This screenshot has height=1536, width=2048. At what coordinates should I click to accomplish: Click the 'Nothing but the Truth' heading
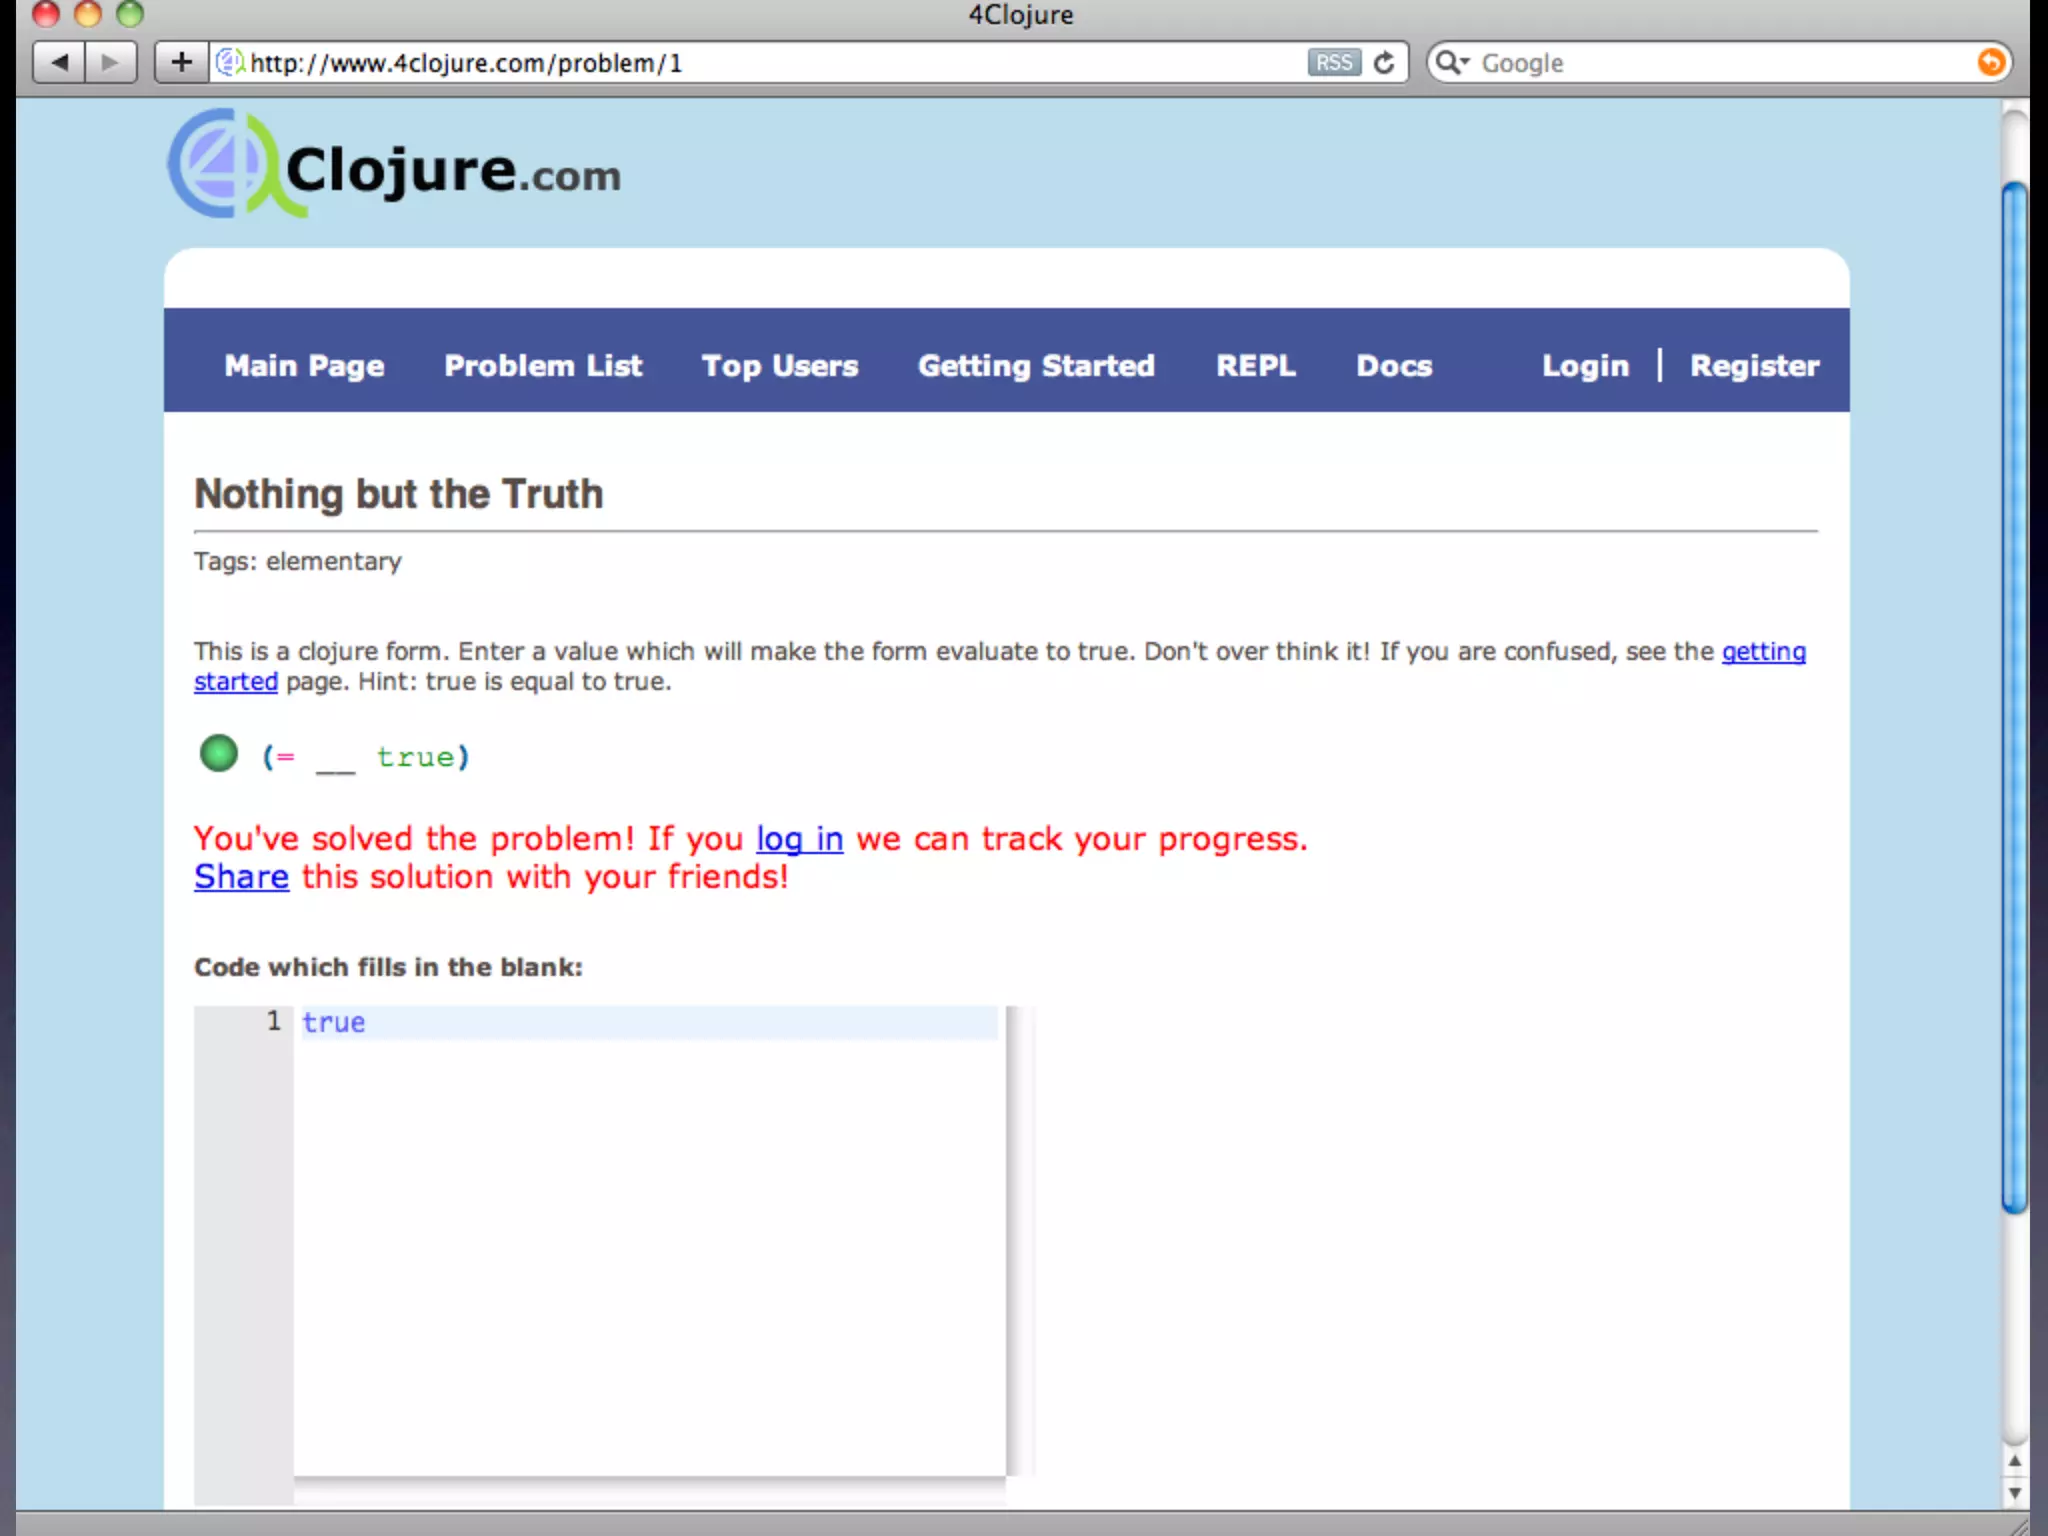[398, 494]
